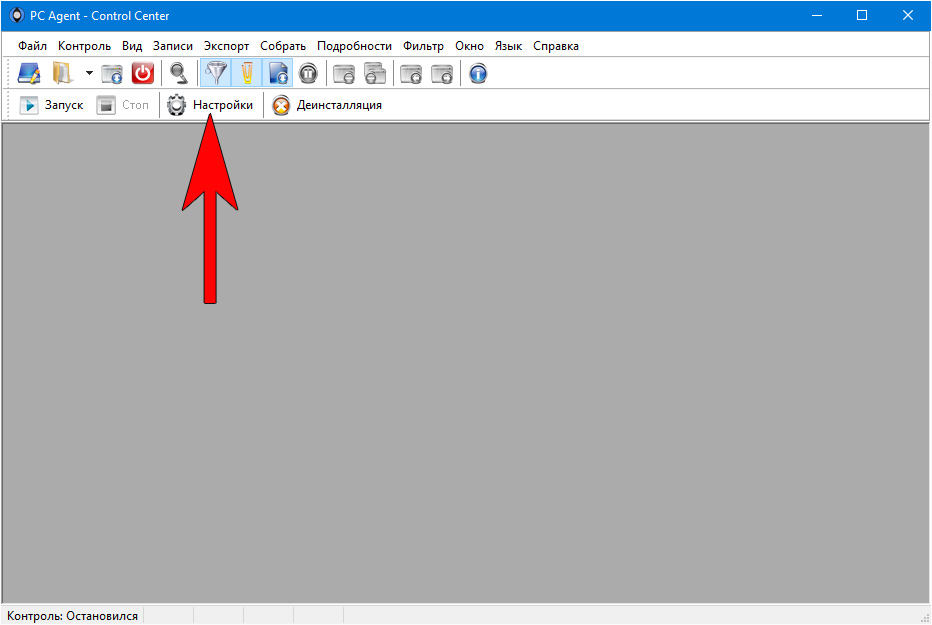Click the red power button icon
This screenshot has height=625, width=932.
tap(143, 73)
